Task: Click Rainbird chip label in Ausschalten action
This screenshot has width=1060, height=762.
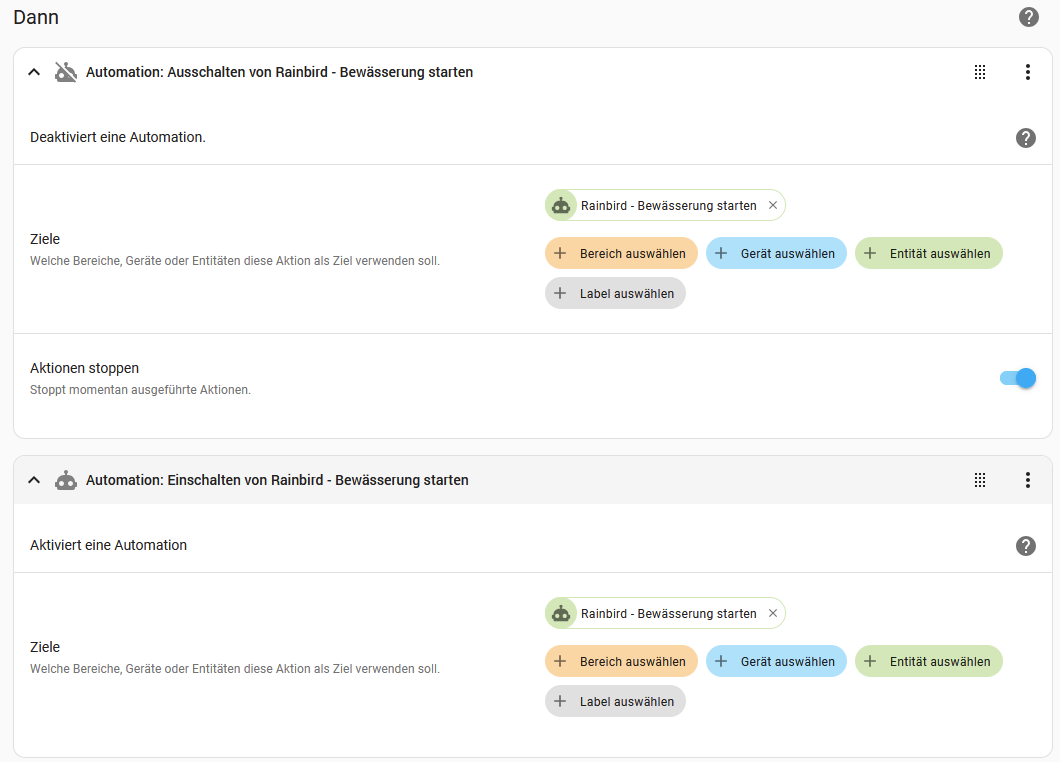Action: 669,206
